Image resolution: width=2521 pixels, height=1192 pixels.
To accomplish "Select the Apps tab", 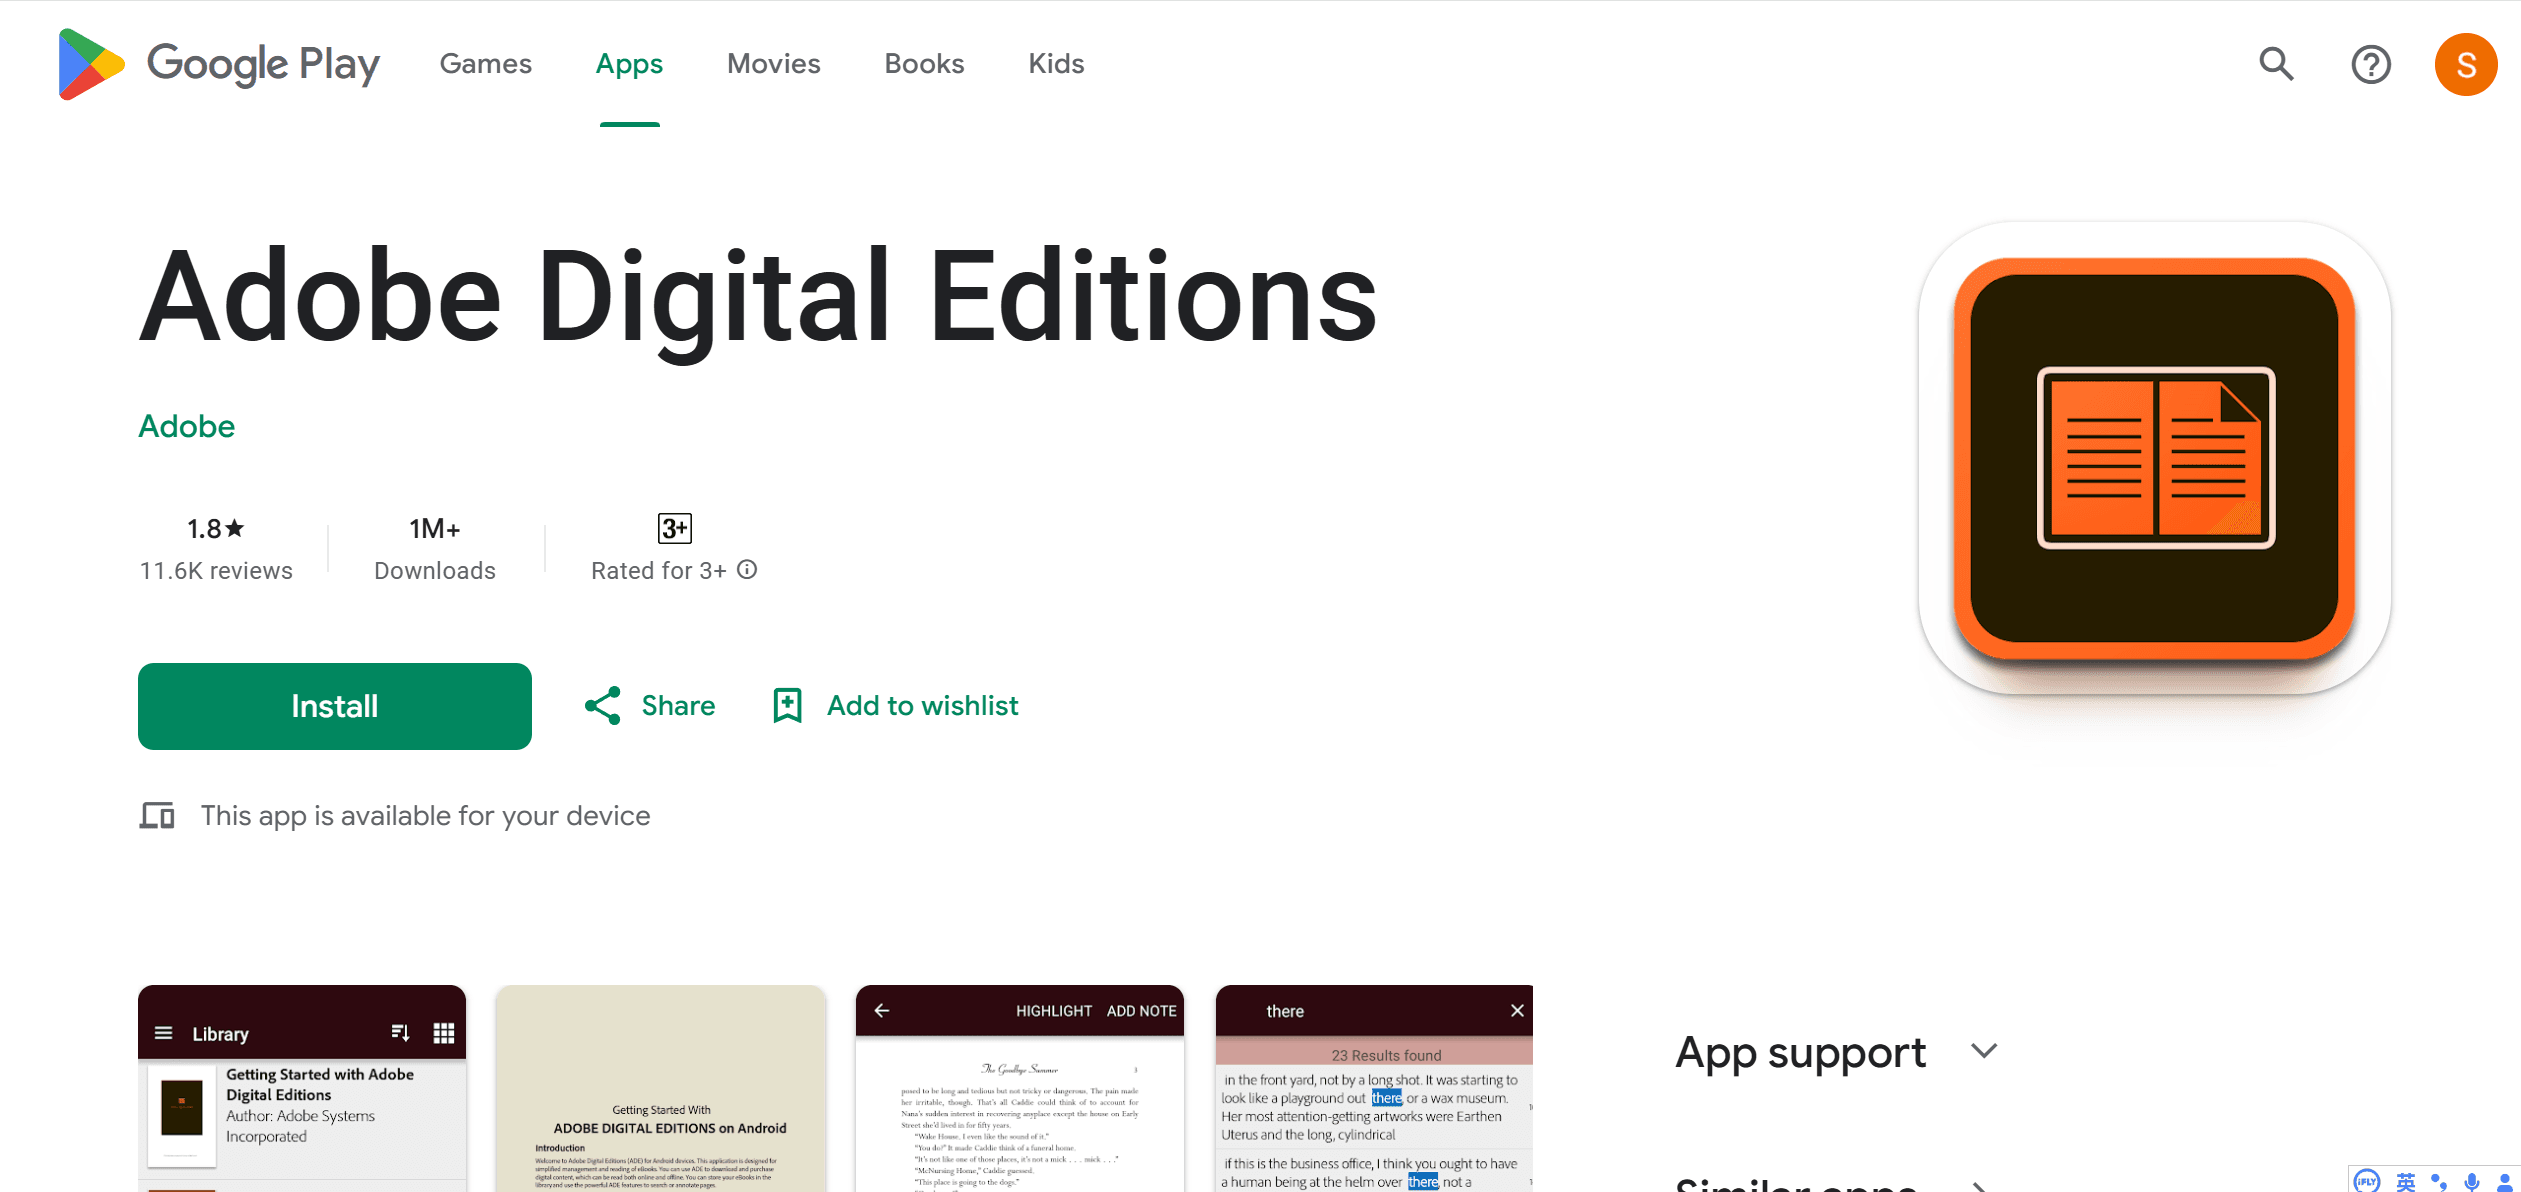I will point(627,64).
